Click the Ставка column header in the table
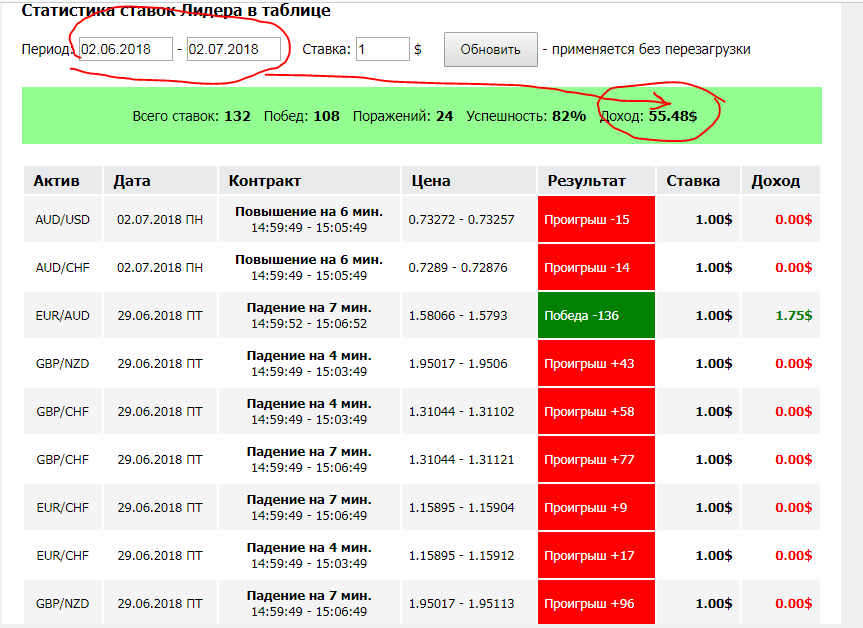Viewport: 863px width, 628px height. click(698, 181)
